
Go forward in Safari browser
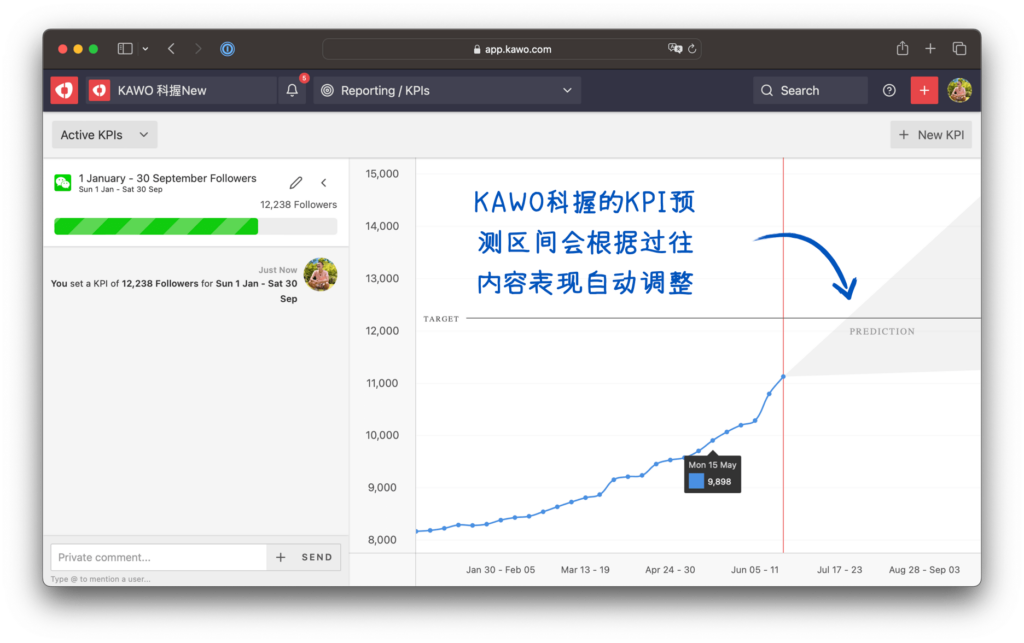tap(198, 49)
